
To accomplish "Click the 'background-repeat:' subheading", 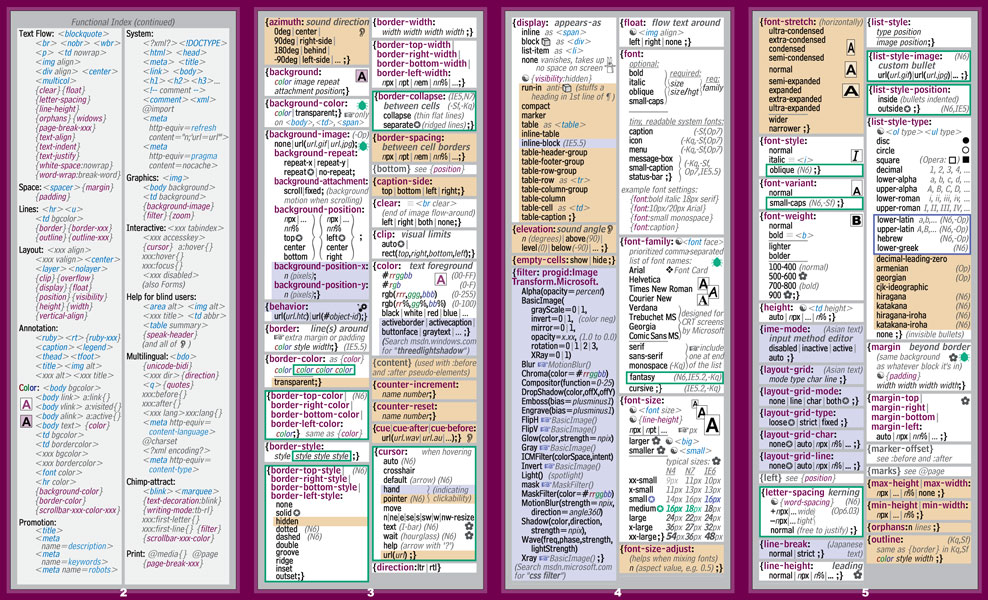I will pyautogui.click(x=316, y=153).
